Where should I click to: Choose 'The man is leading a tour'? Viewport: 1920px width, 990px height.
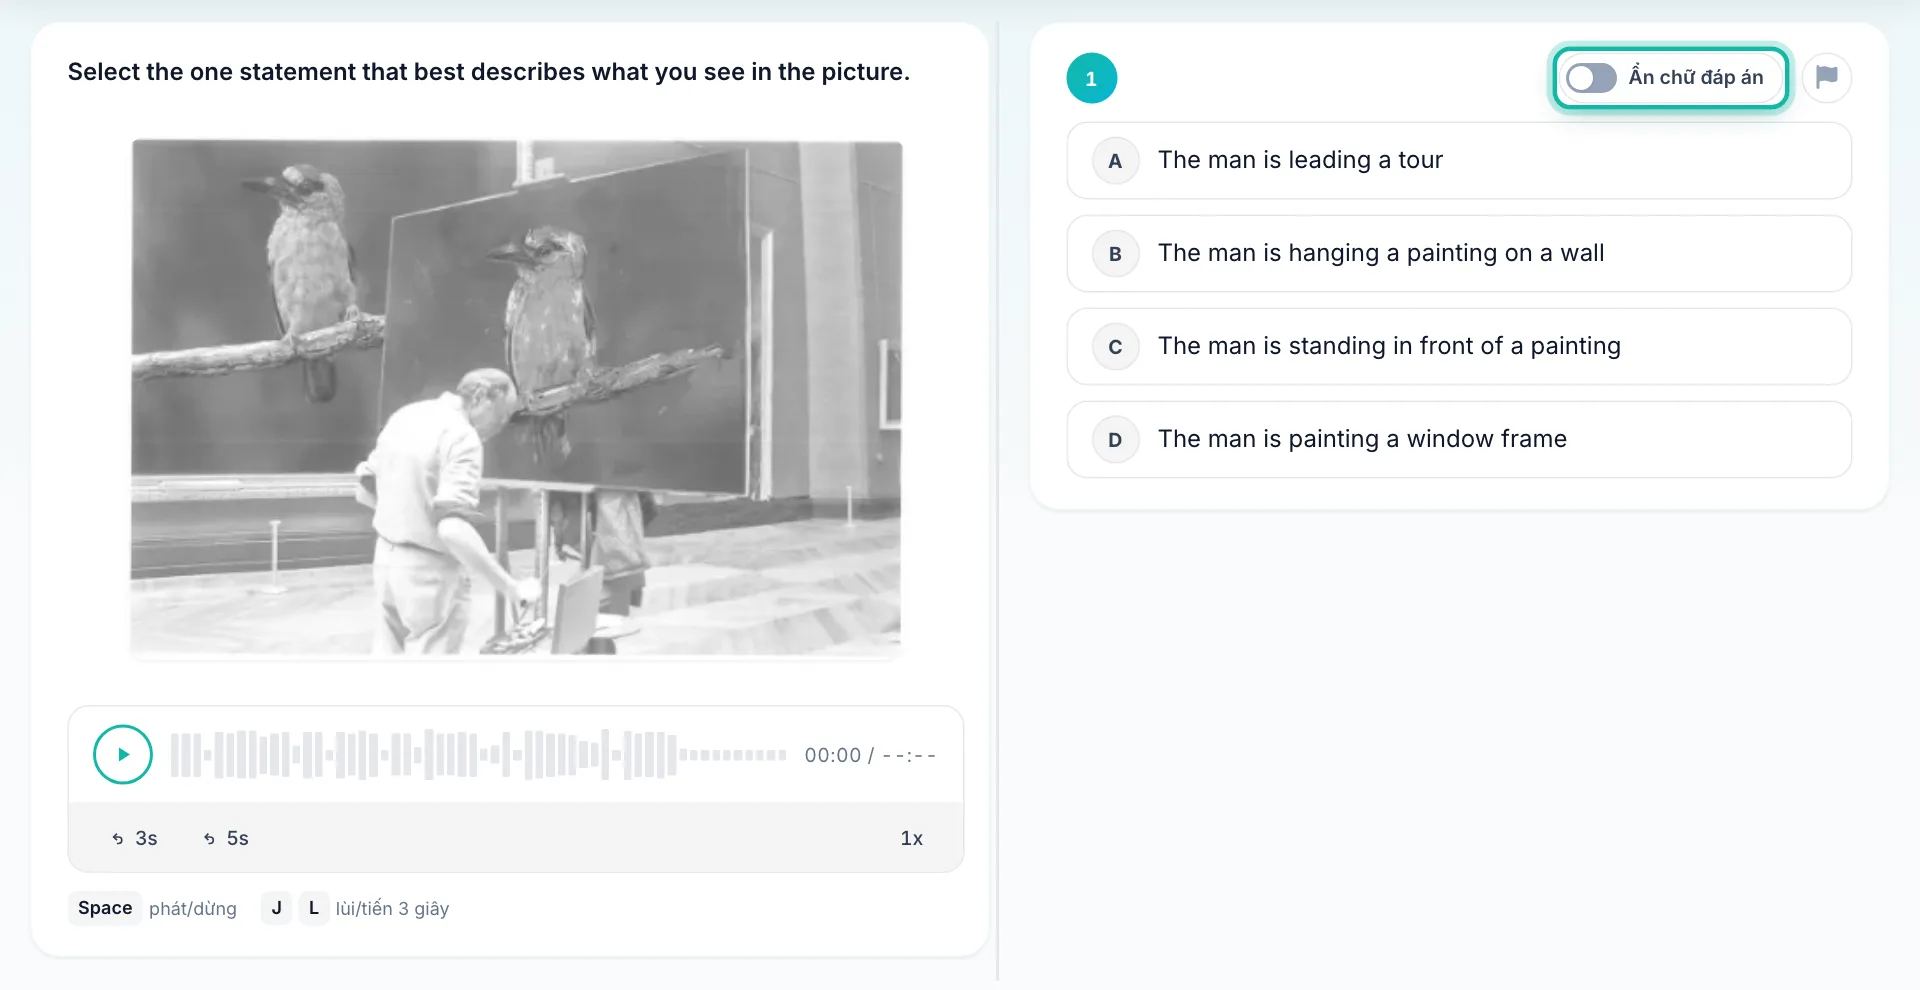tap(1459, 161)
